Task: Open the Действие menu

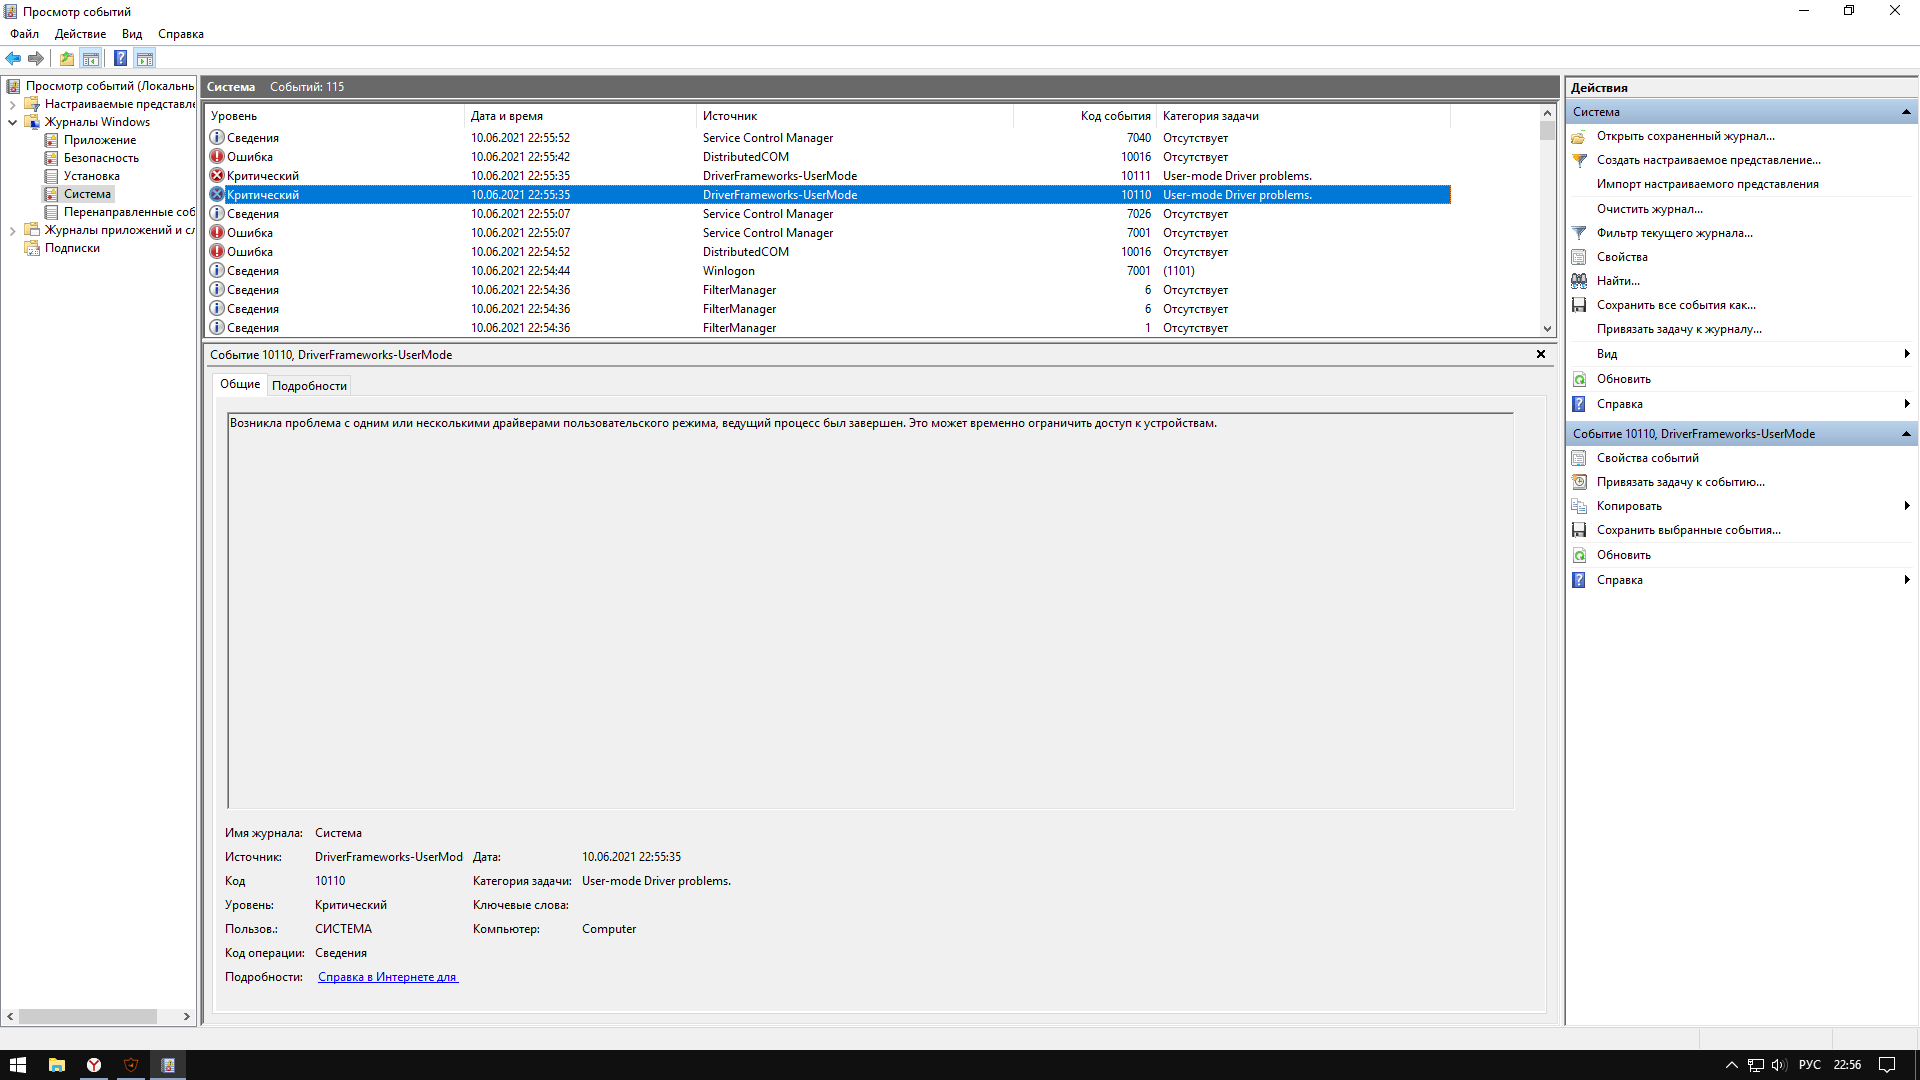Action: click(80, 34)
